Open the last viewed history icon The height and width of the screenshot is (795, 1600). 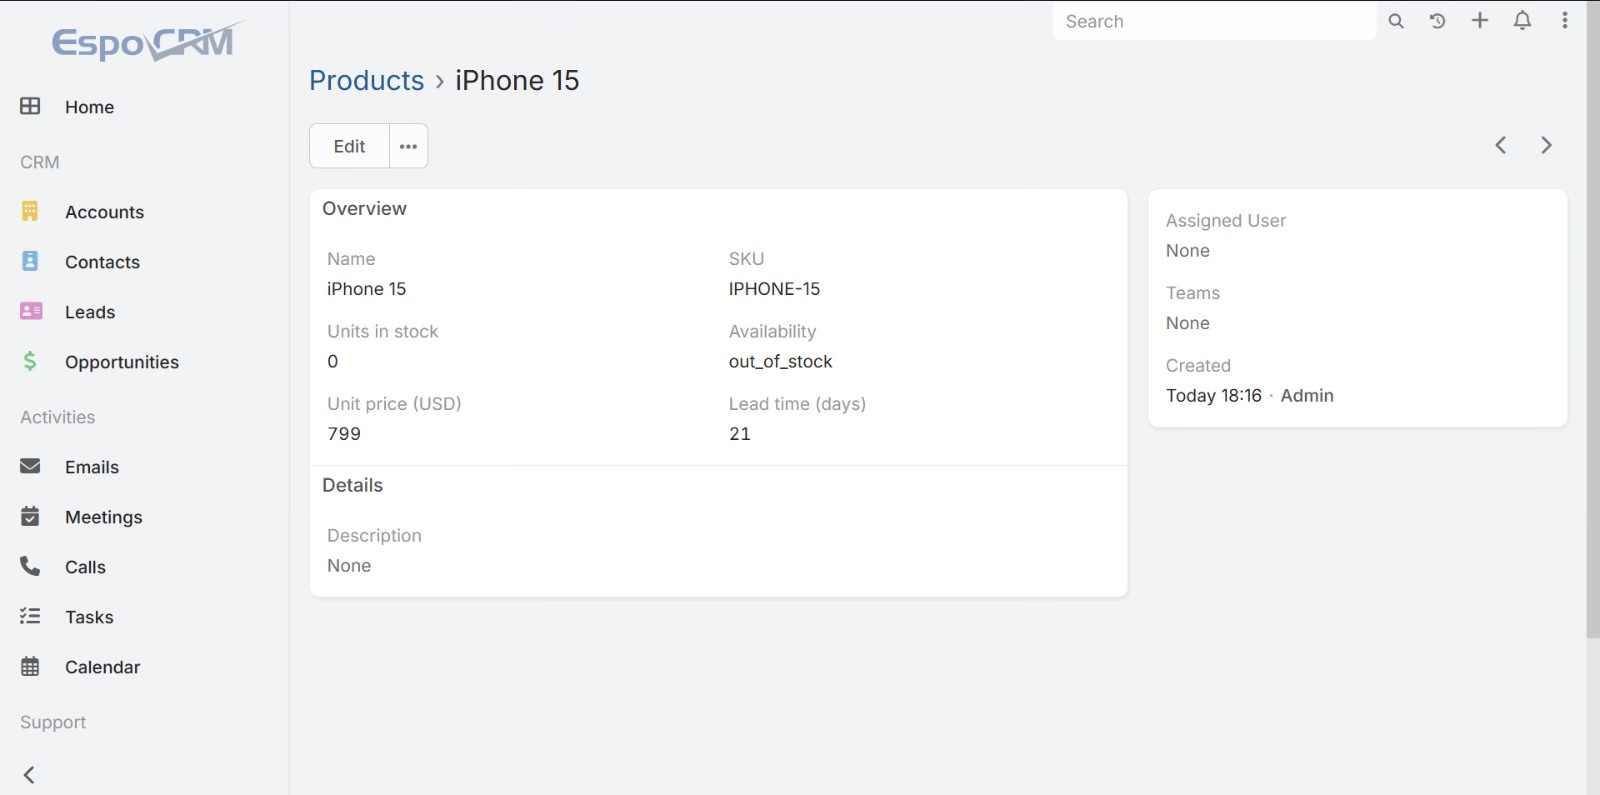(1438, 21)
